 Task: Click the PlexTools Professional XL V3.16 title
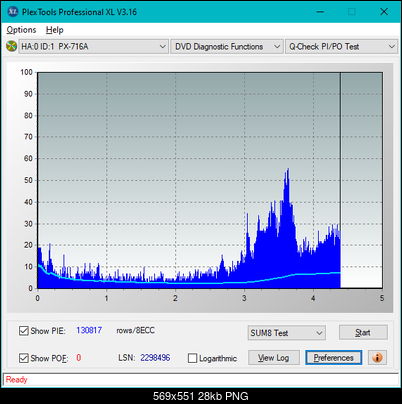click(79, 12)
